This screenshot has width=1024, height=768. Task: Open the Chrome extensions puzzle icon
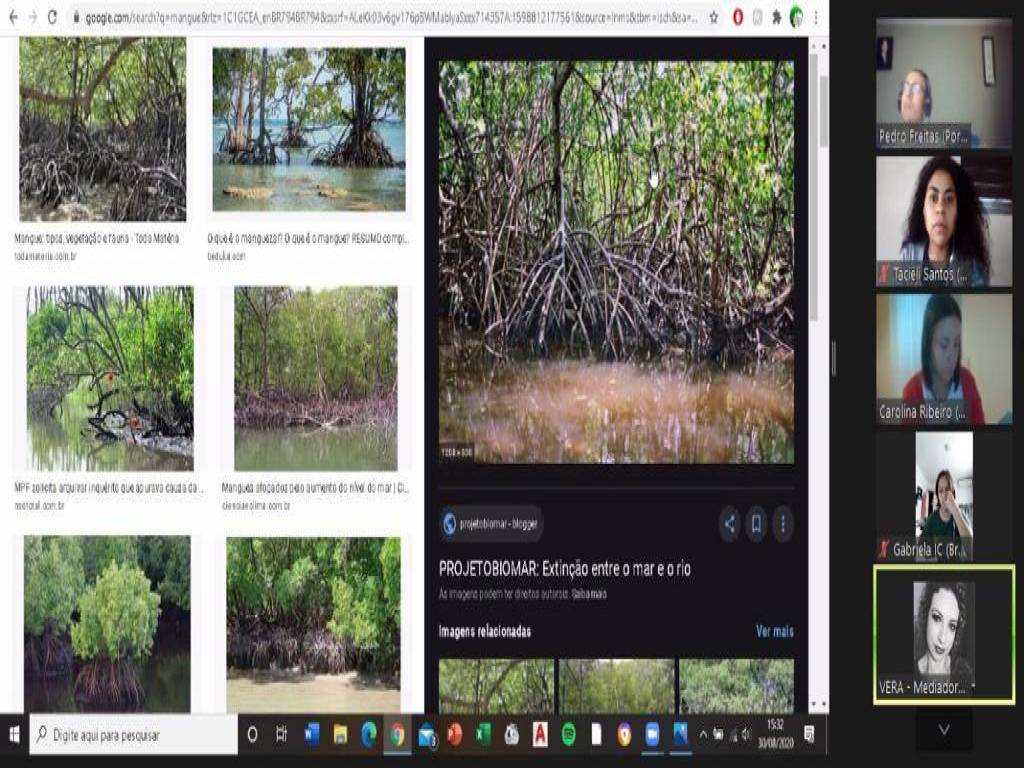pyautogui.click(x=776, y=17)
